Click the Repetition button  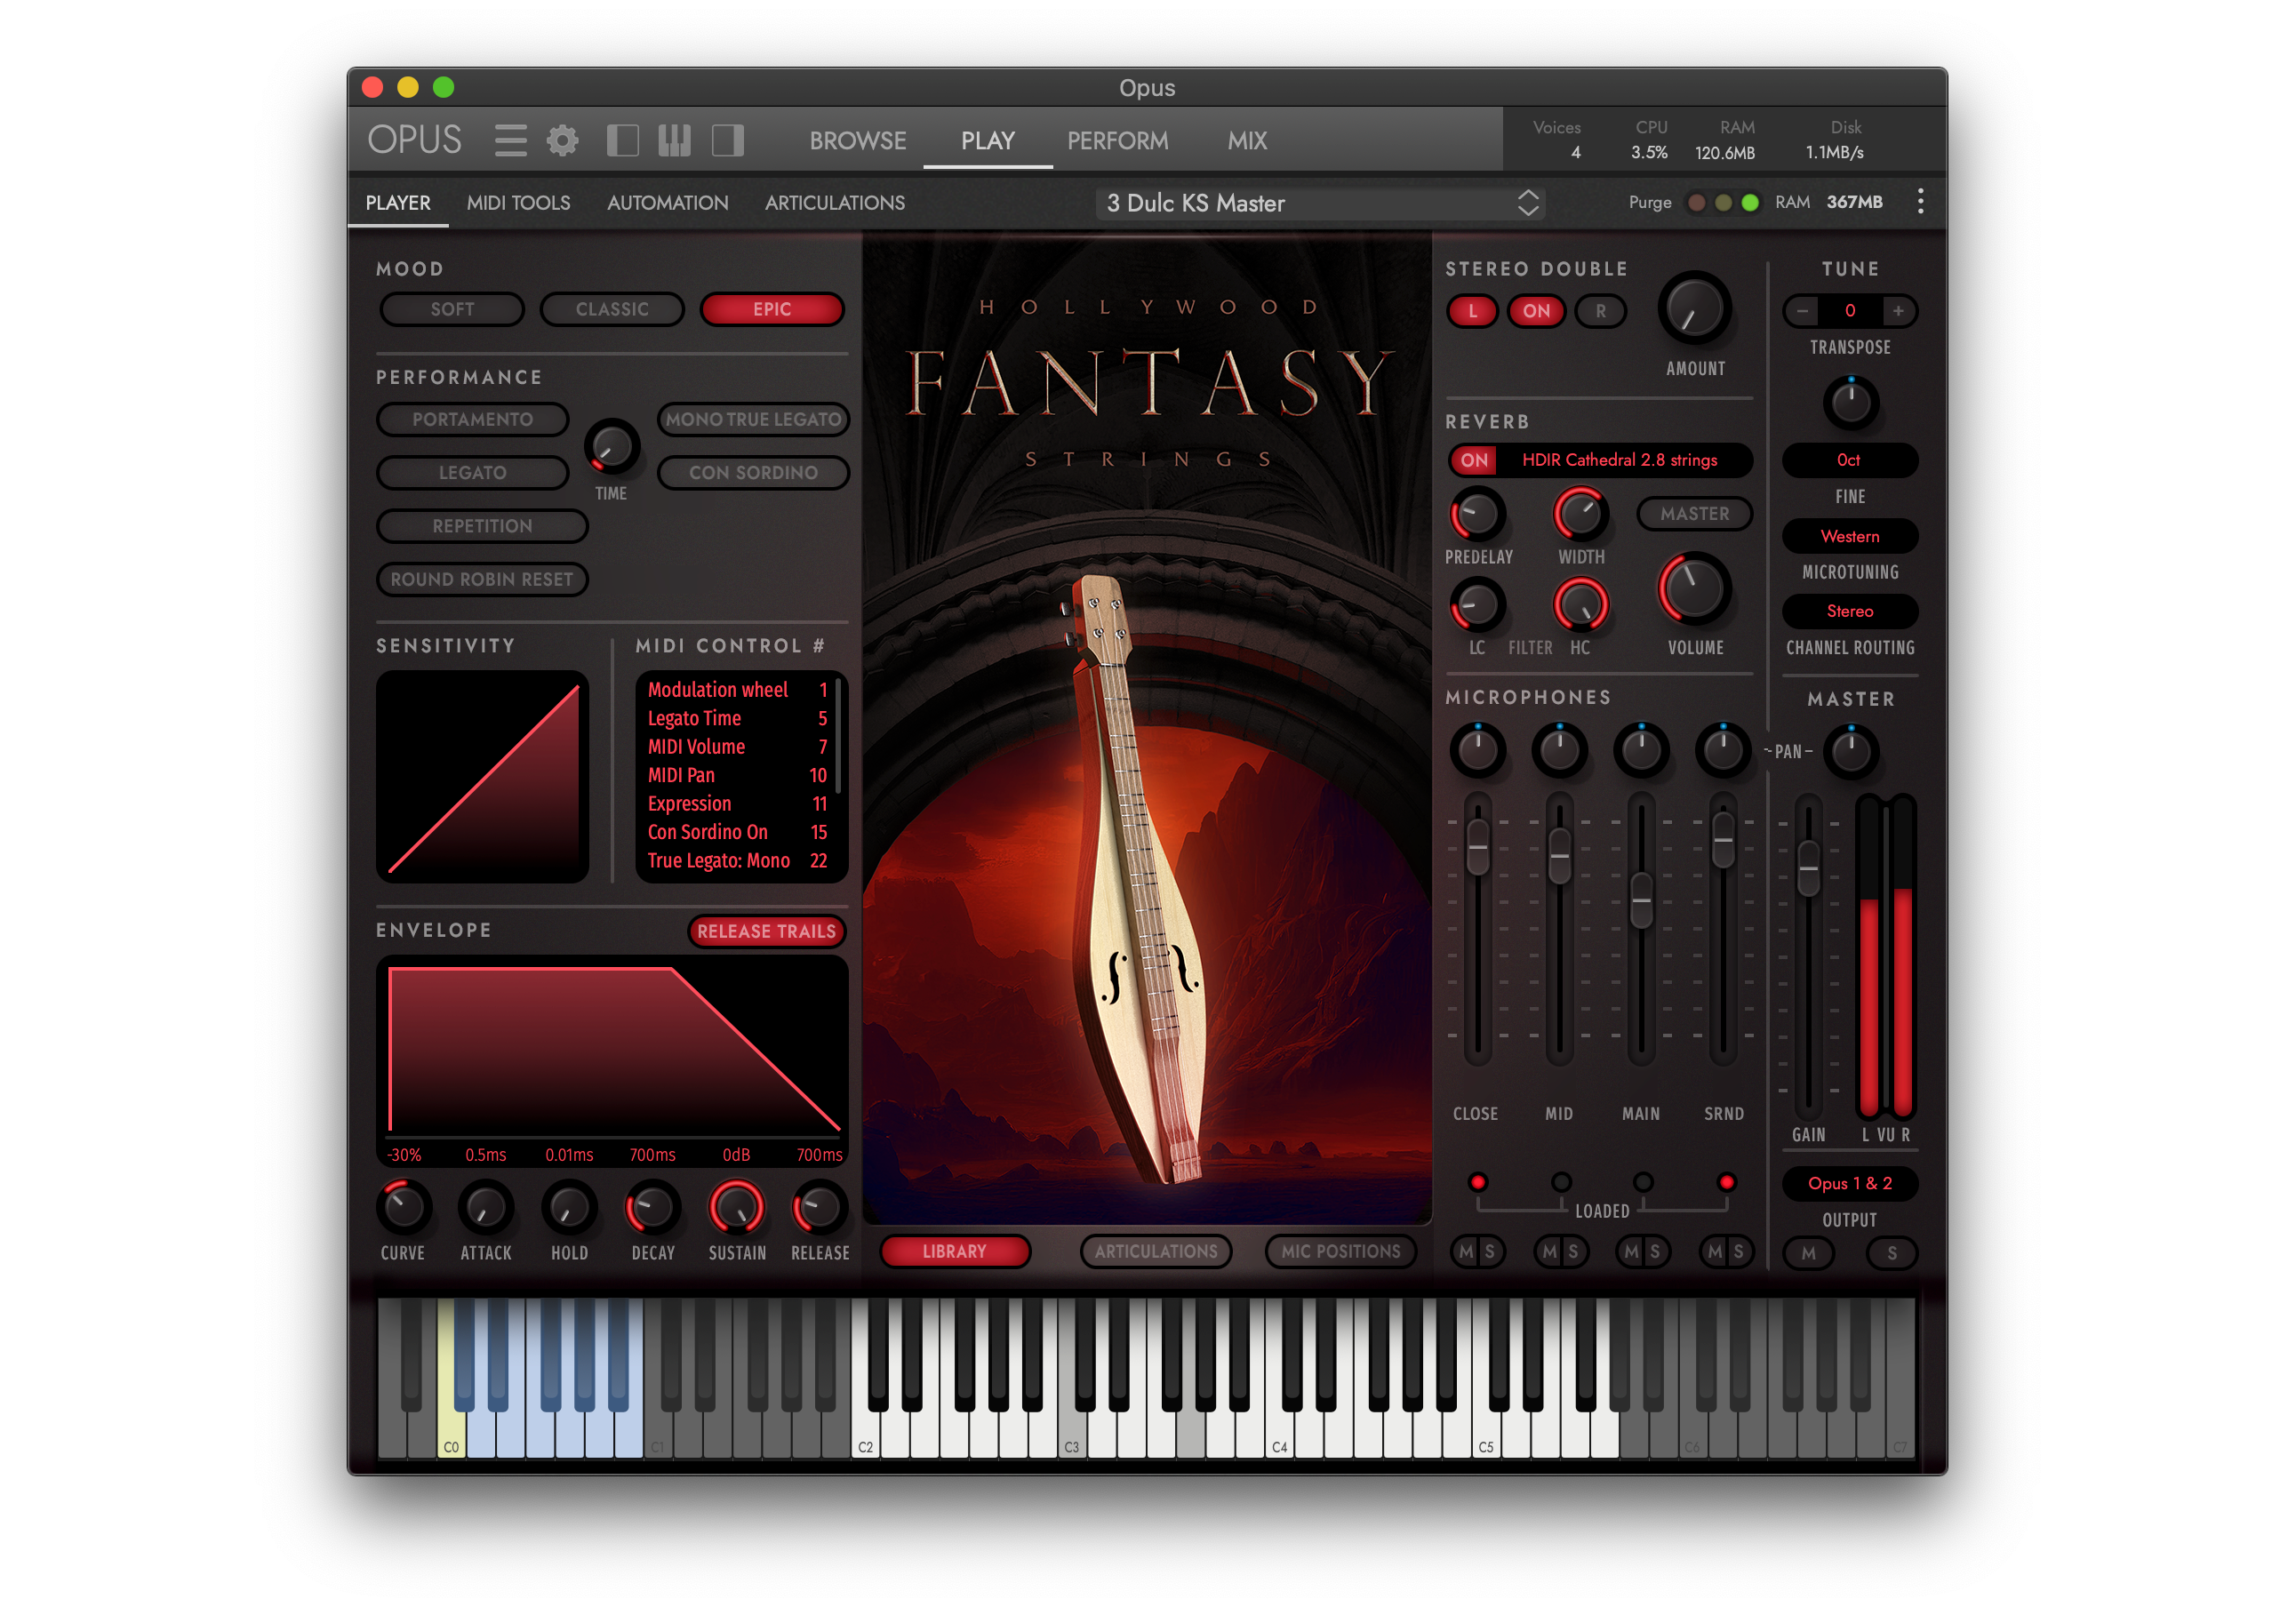482,527
